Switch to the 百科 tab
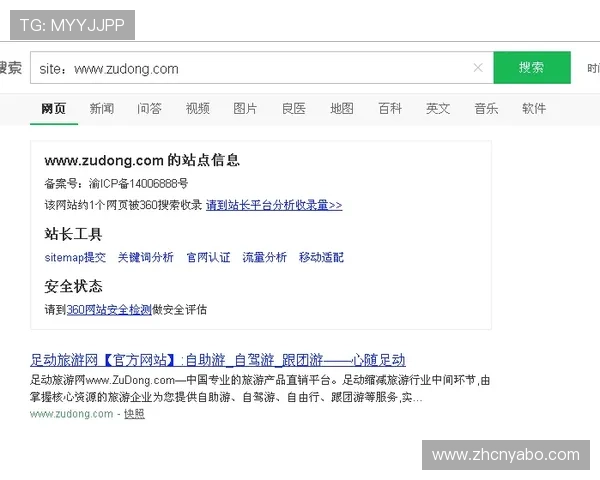The image size is (600, 480). [x=390, y=109]
